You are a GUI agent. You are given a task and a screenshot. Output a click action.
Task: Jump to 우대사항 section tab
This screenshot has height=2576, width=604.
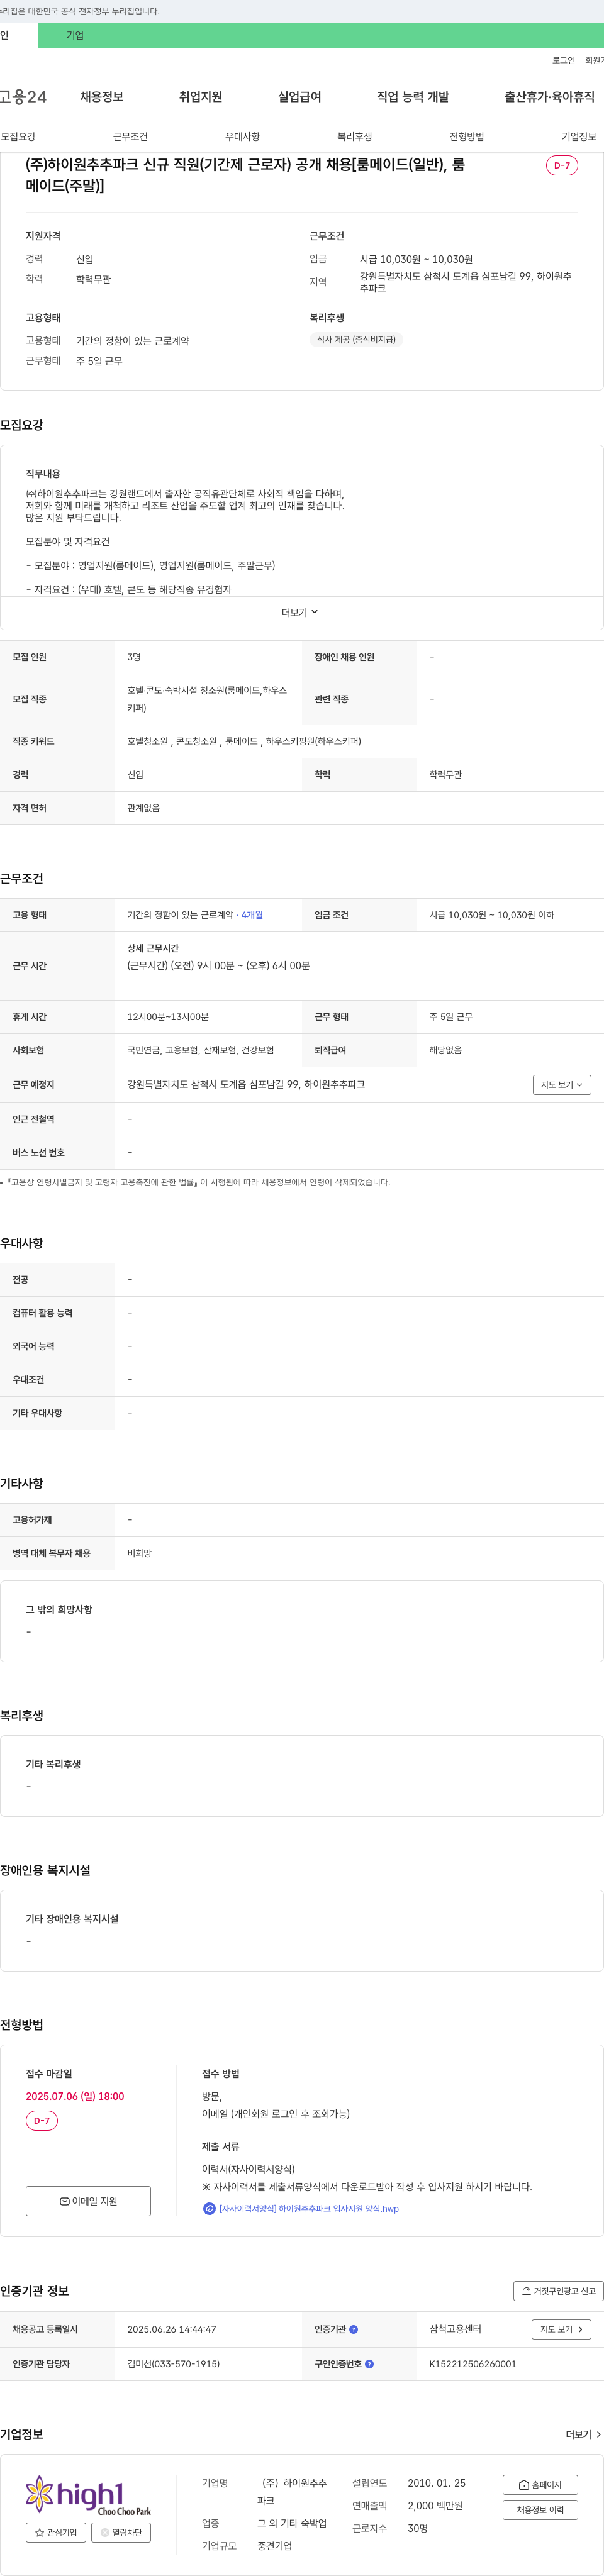(242, 136)
